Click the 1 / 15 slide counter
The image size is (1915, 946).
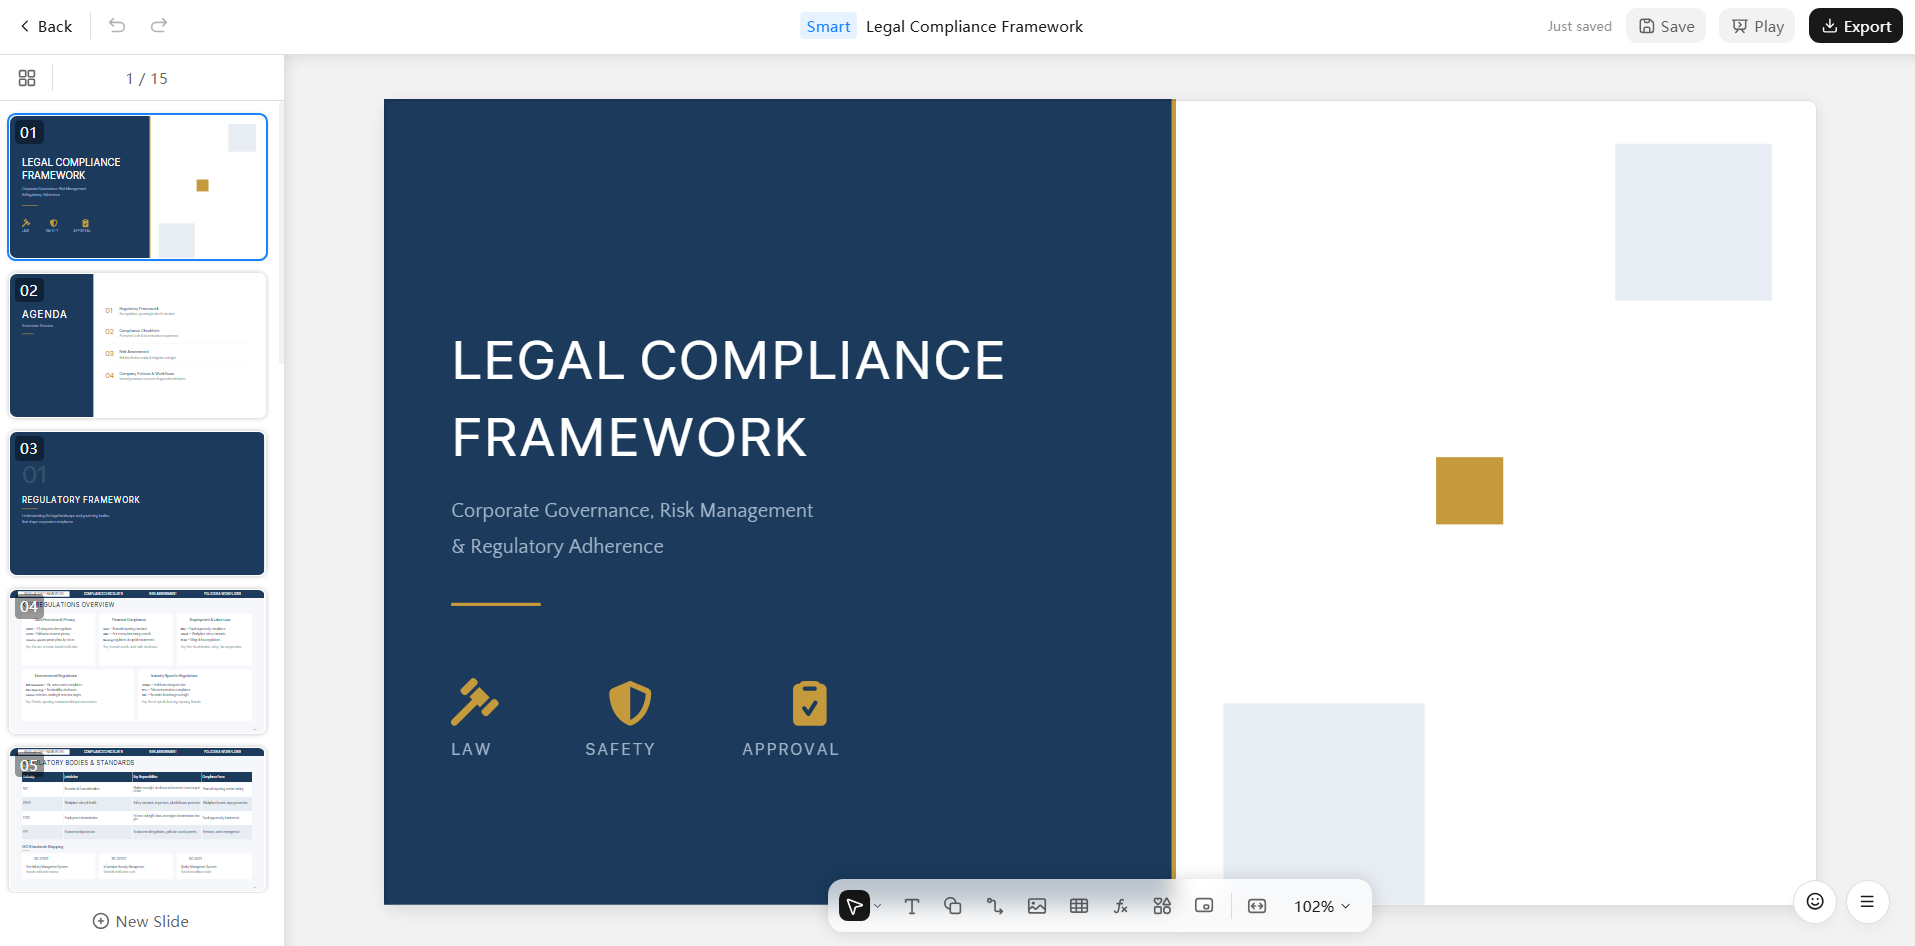click(x=147, y=78)
